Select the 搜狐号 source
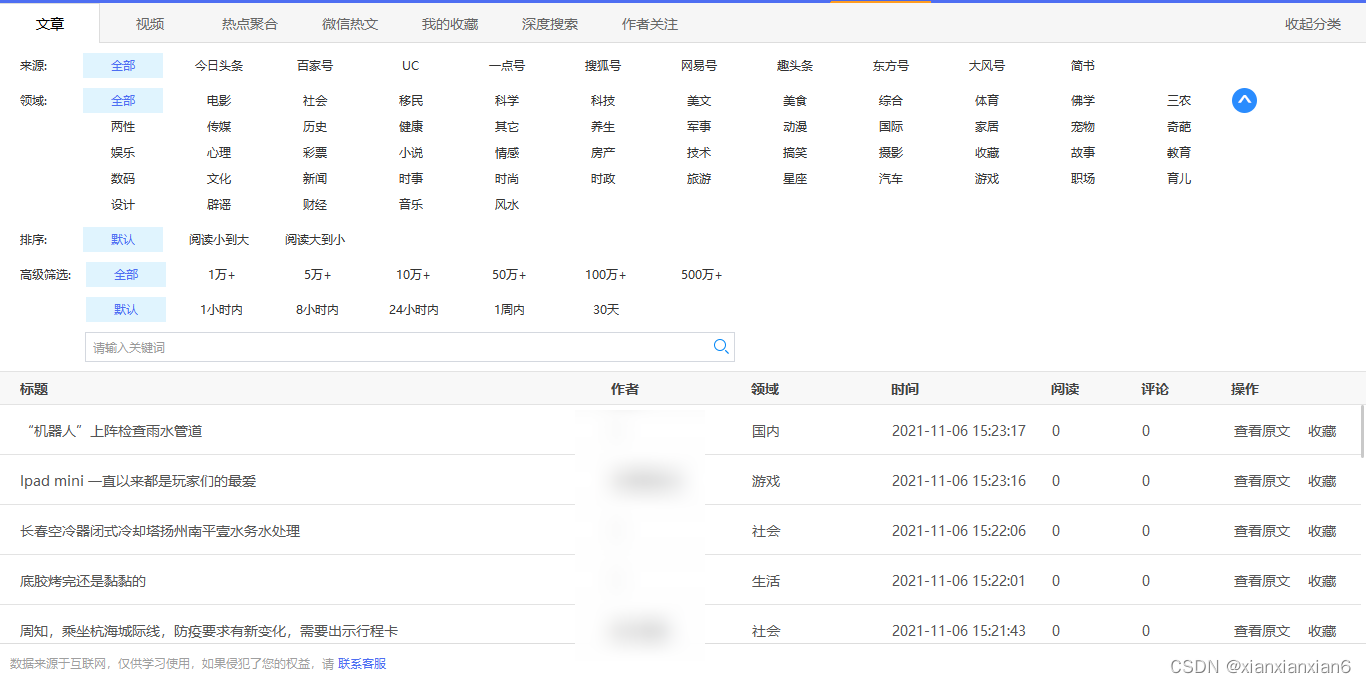Screen dimensions: 1366x683 point(603,66)
